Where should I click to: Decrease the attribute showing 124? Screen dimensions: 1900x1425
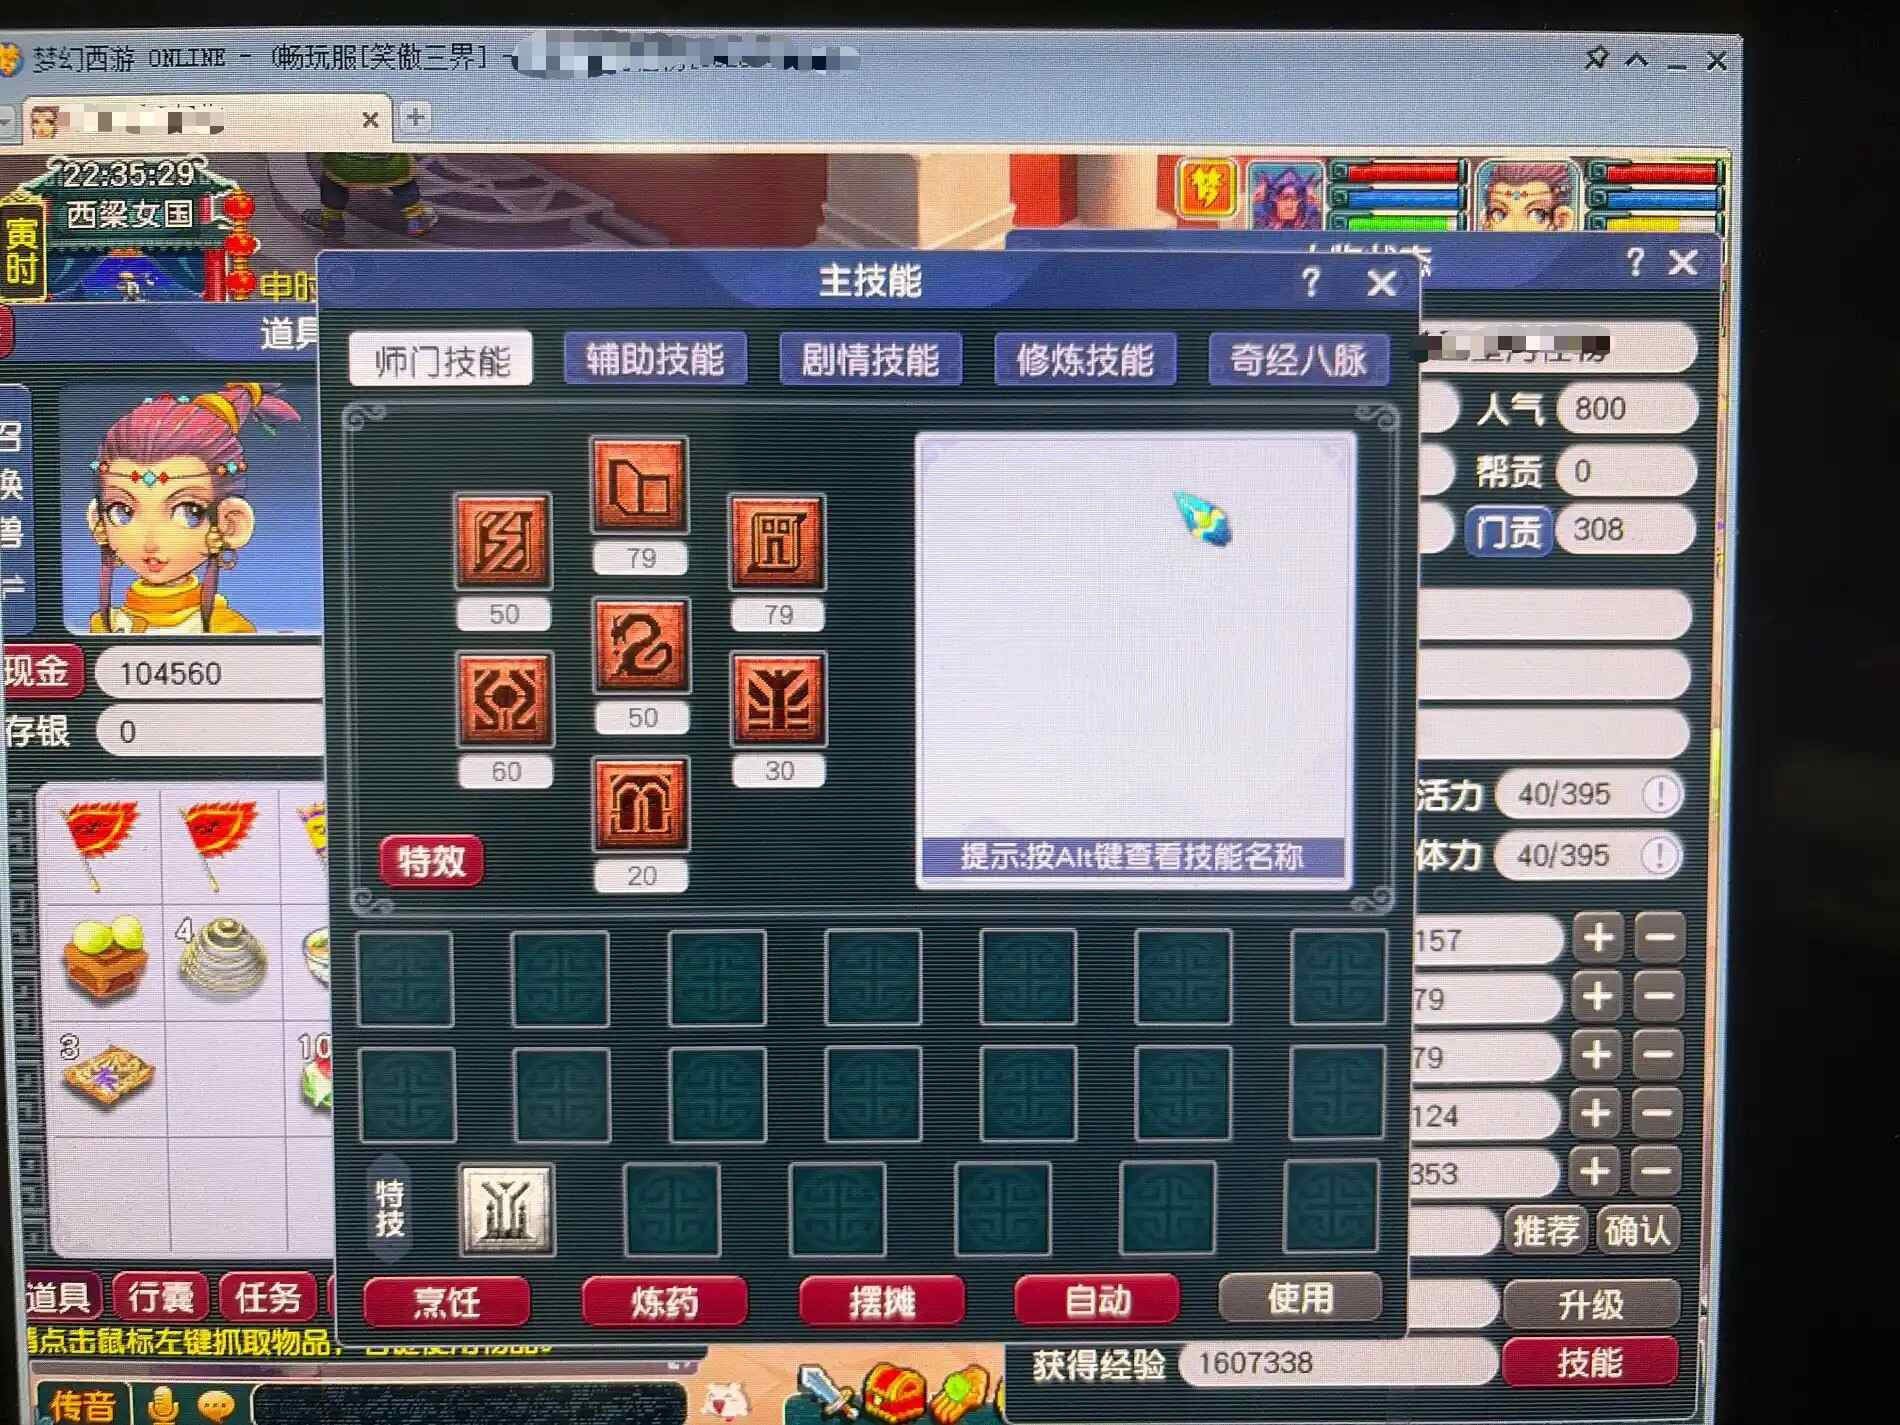tap(1658, 1113)
